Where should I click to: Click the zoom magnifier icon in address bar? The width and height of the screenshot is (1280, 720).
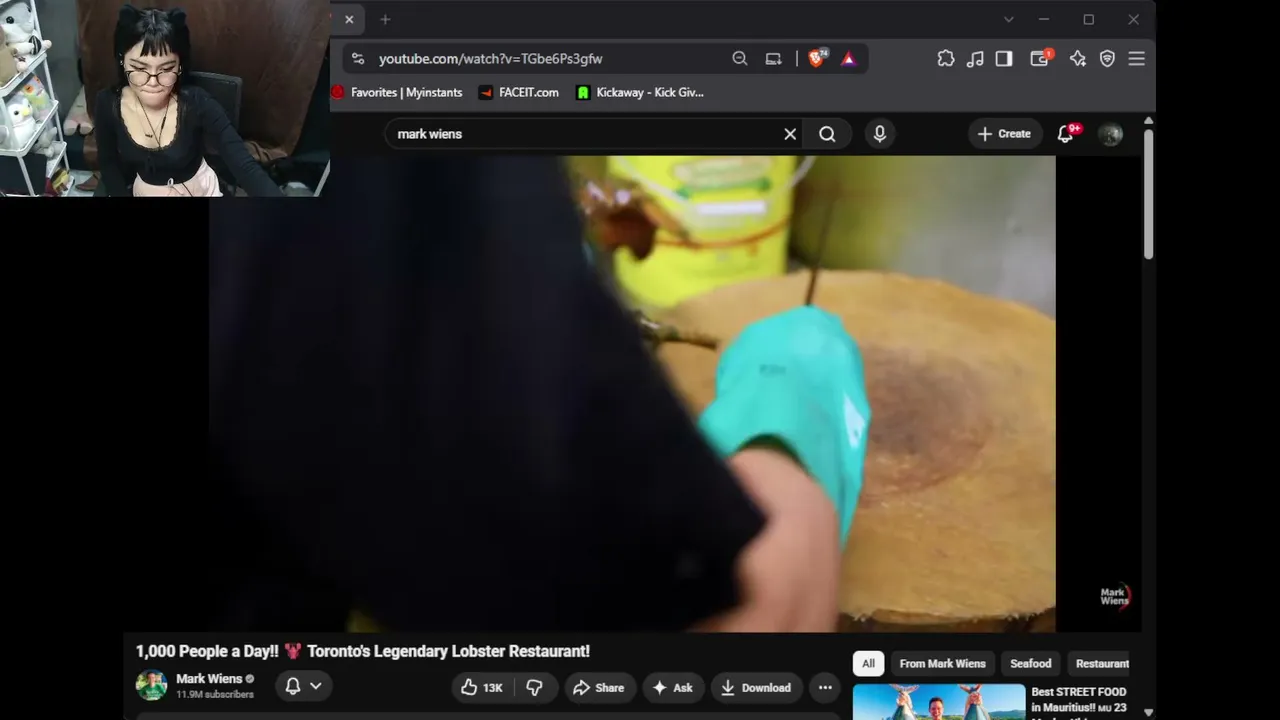tap(740, 59)
